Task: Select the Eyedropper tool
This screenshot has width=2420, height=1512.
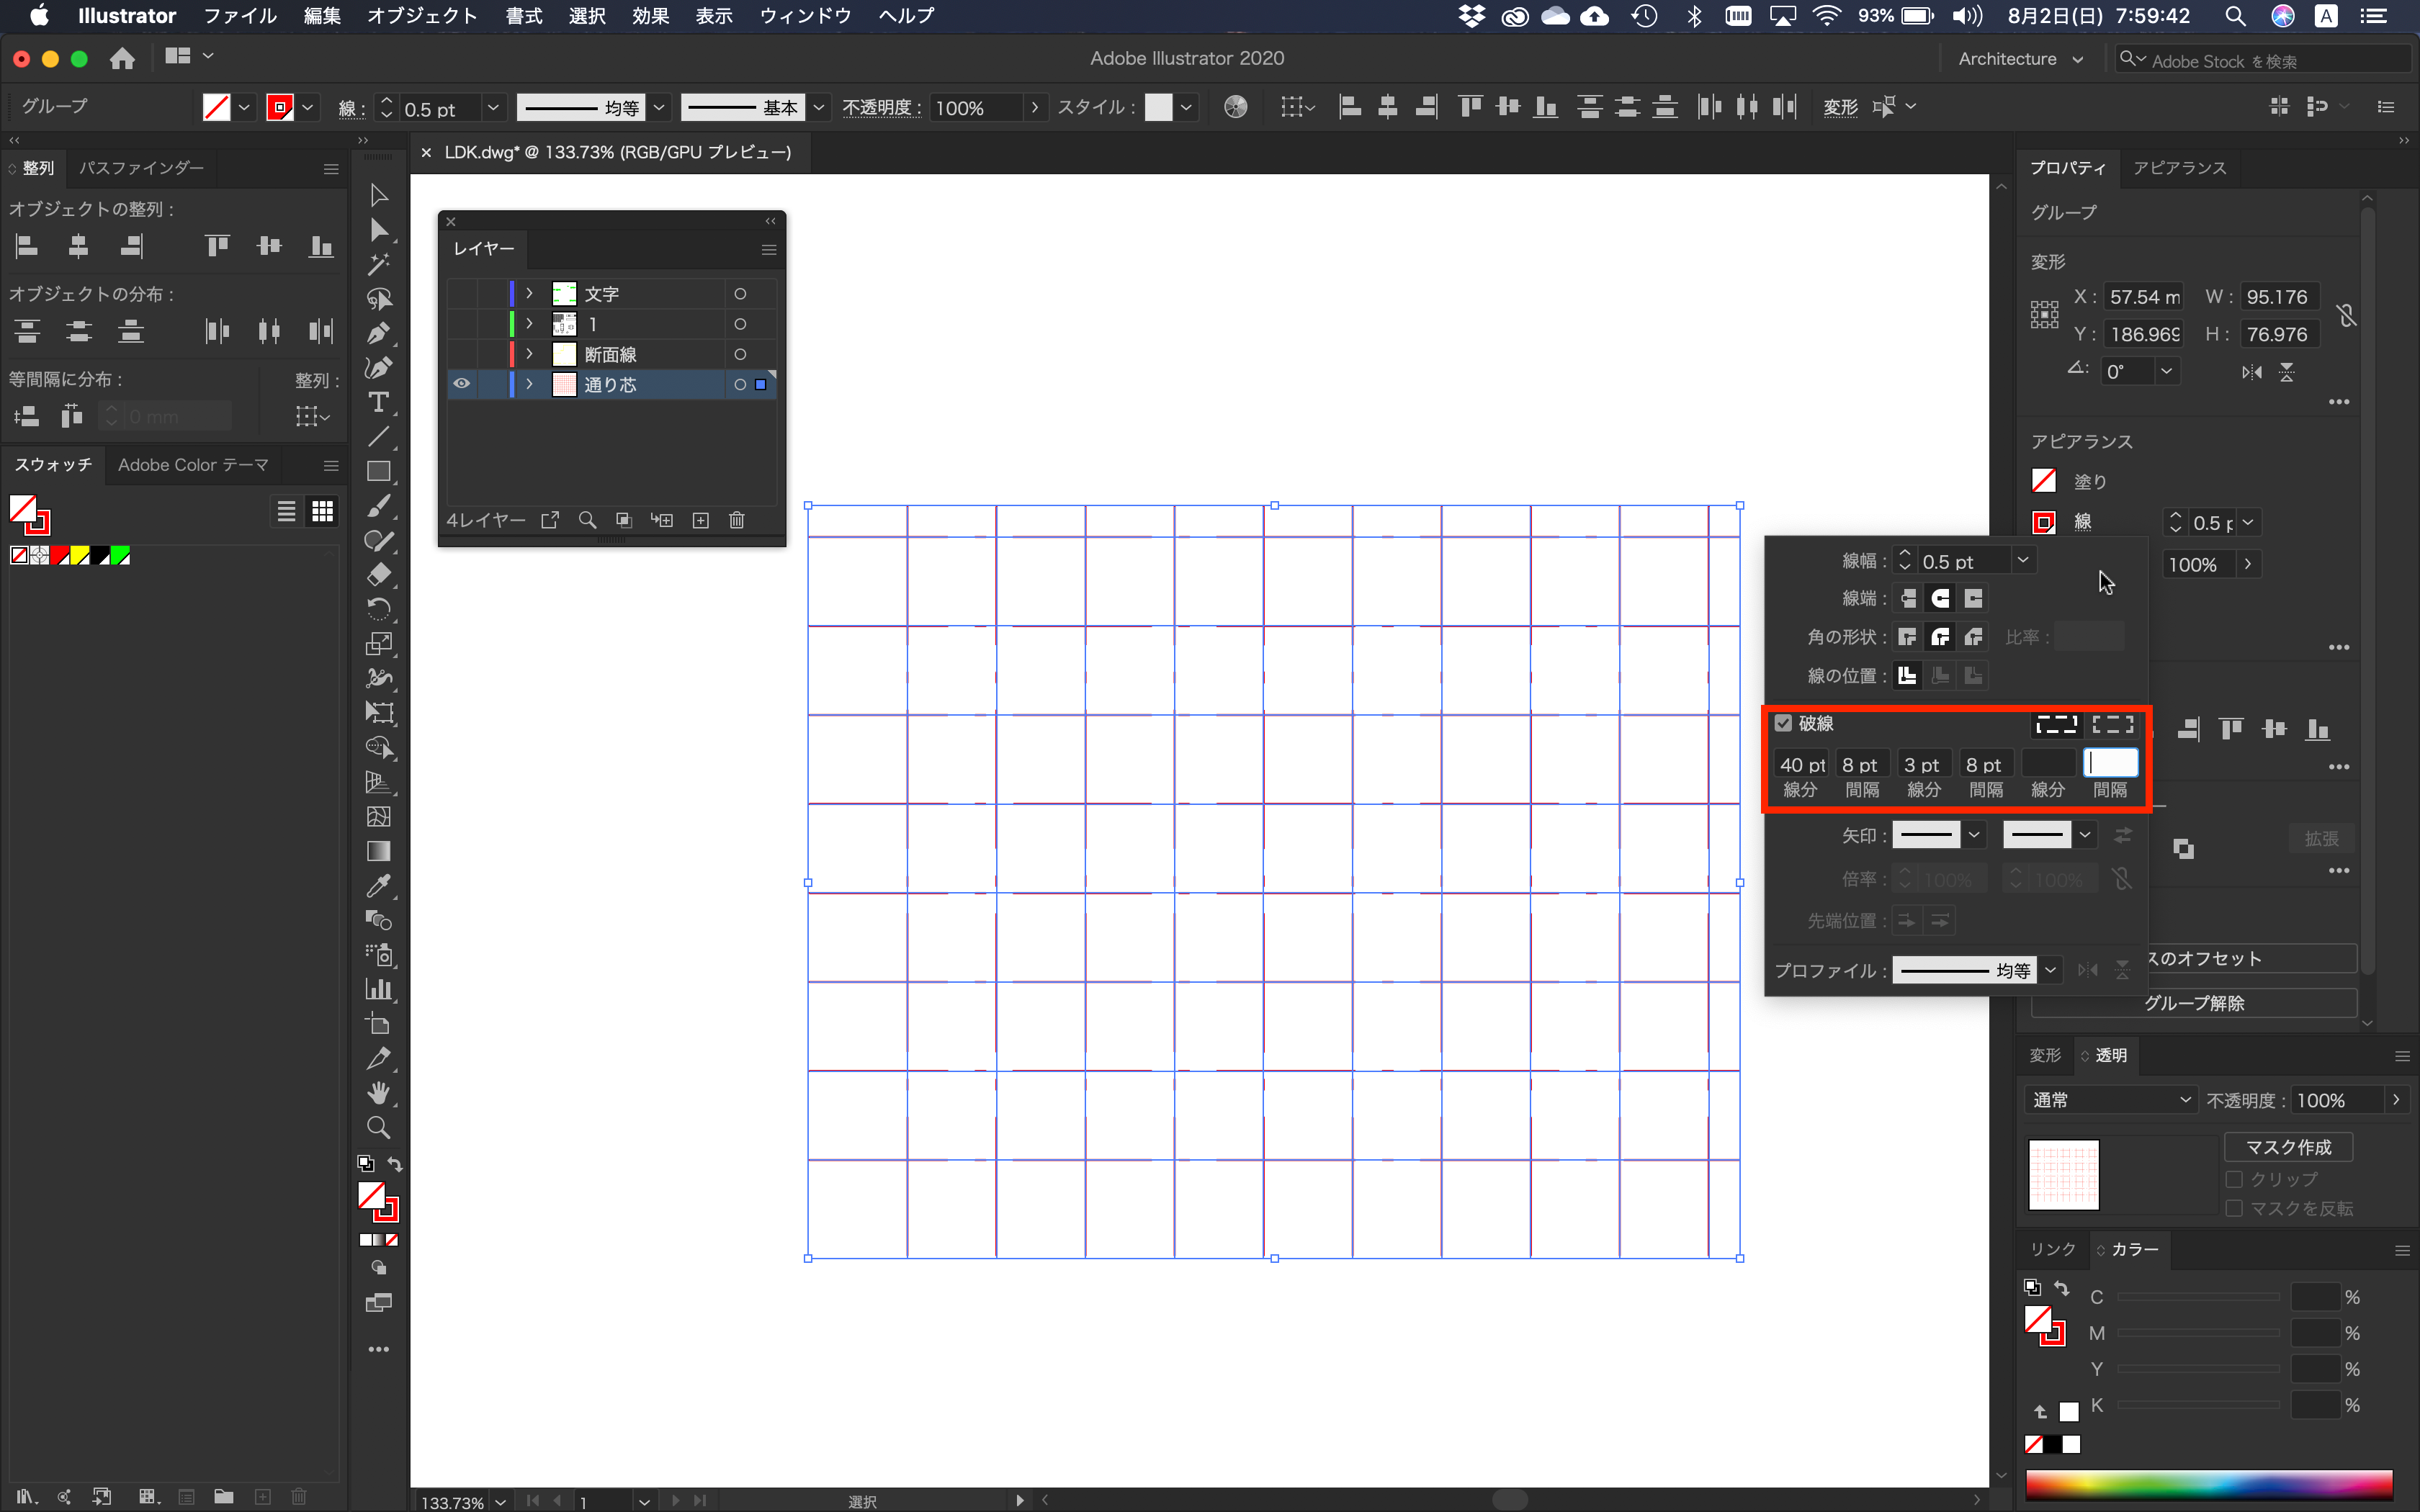Action: tap(378, 886)
